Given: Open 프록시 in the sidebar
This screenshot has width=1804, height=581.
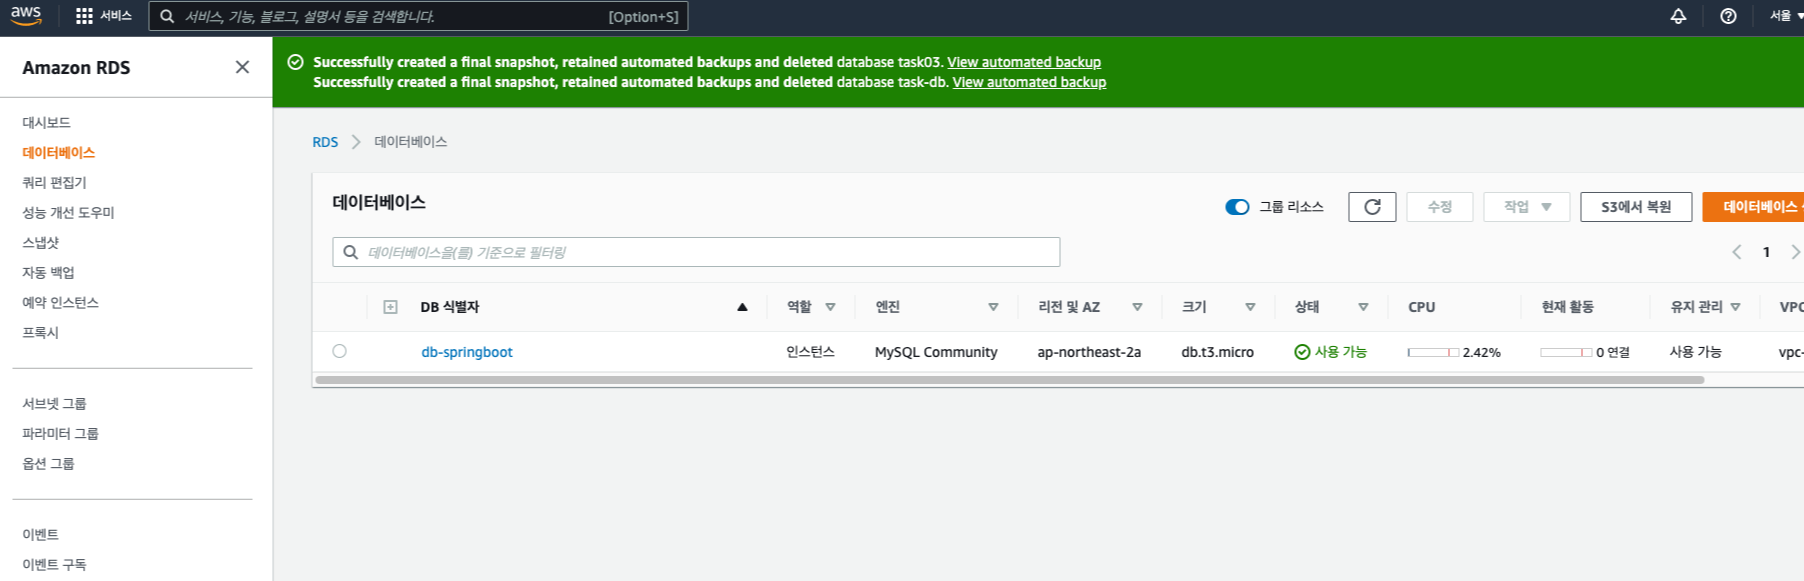Looking at the screenshot, I should pos(41,332).
